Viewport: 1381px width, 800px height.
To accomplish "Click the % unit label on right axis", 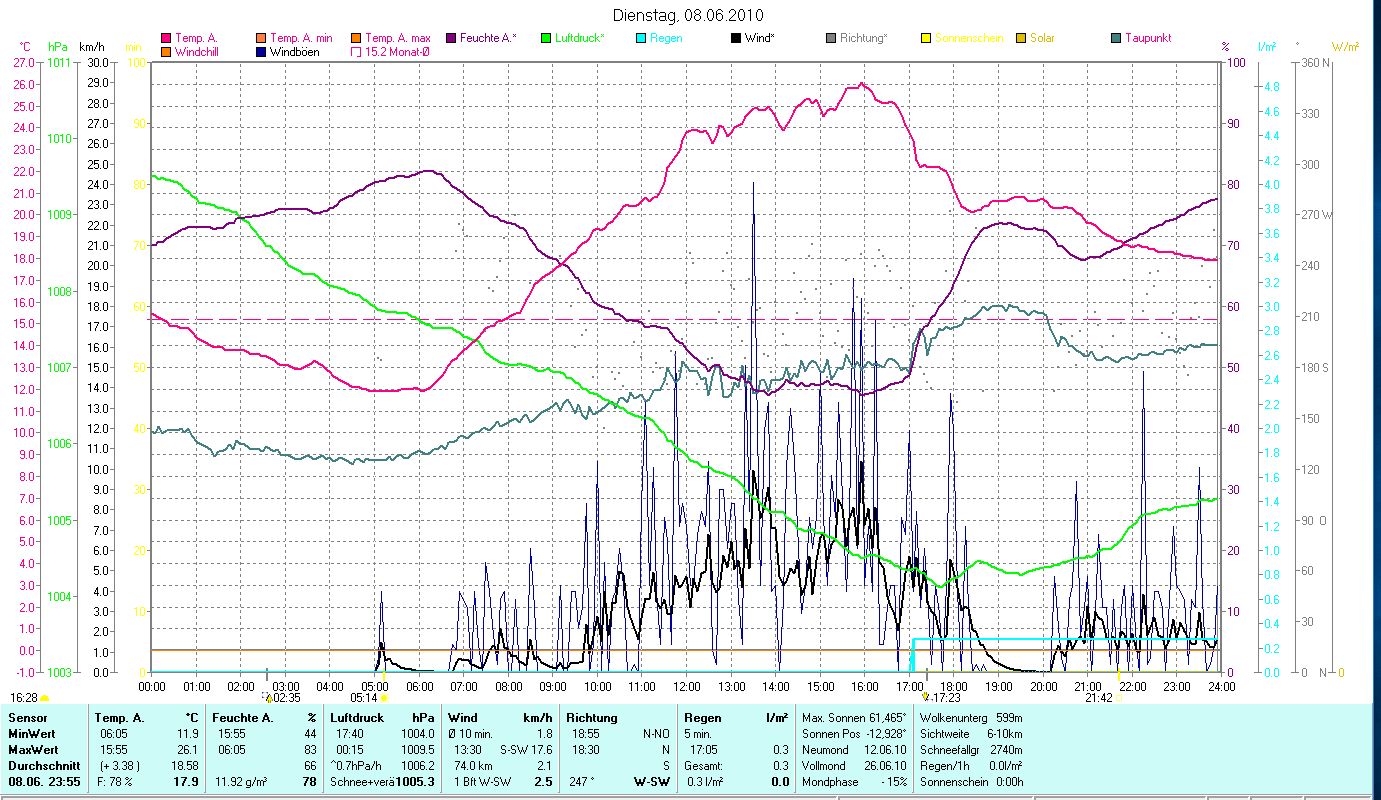I will click(x=1225, y=47).
